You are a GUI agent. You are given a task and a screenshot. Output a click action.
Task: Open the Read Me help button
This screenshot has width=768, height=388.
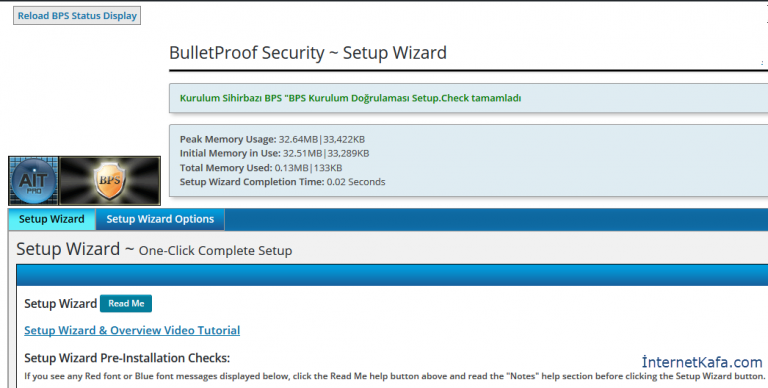pyautogui.click(x=126, y=303)
